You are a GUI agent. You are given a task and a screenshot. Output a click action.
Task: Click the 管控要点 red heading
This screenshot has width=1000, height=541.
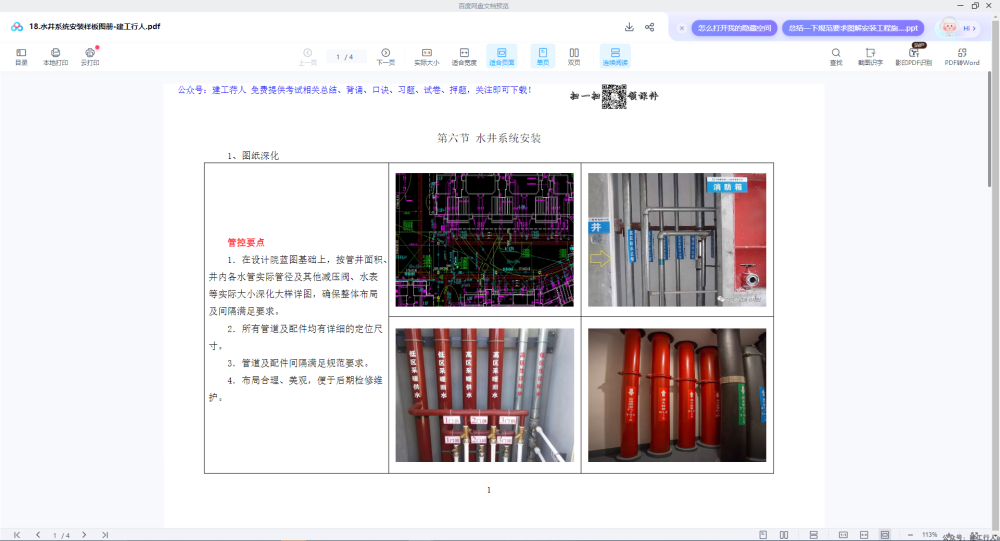click(246, 242)
